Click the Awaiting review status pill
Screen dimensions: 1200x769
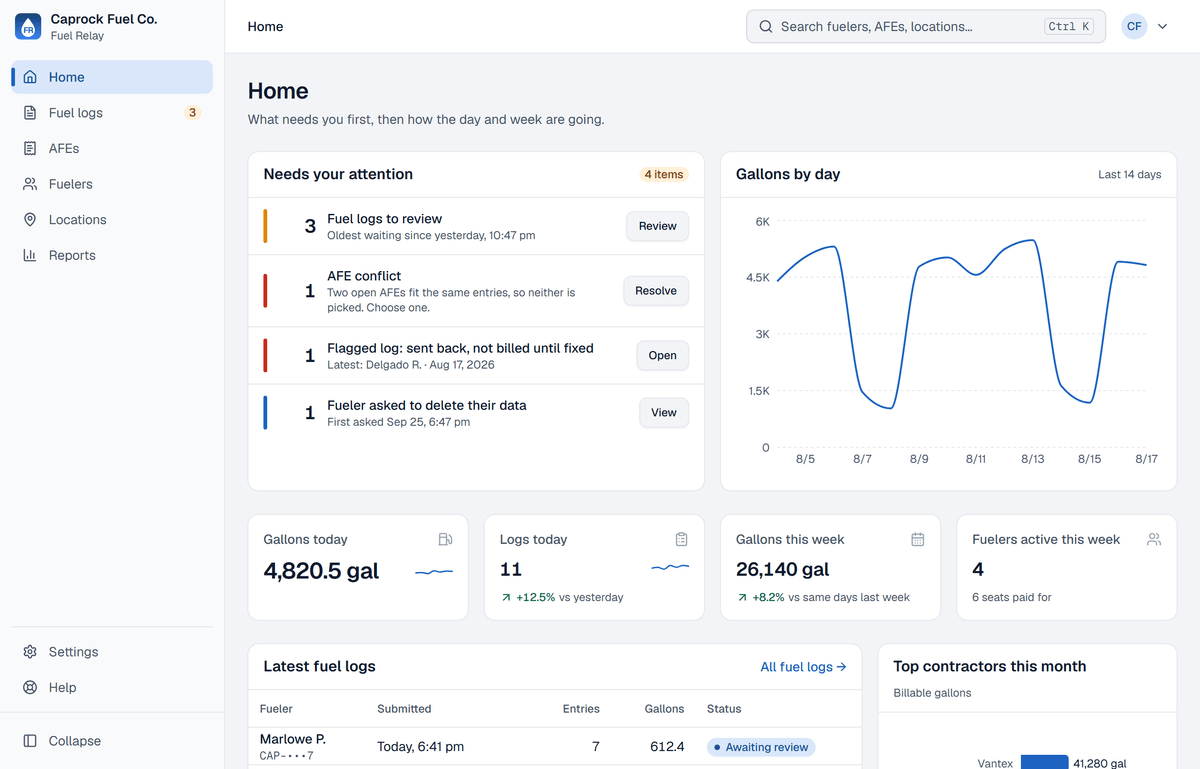(x=761, y=747)
